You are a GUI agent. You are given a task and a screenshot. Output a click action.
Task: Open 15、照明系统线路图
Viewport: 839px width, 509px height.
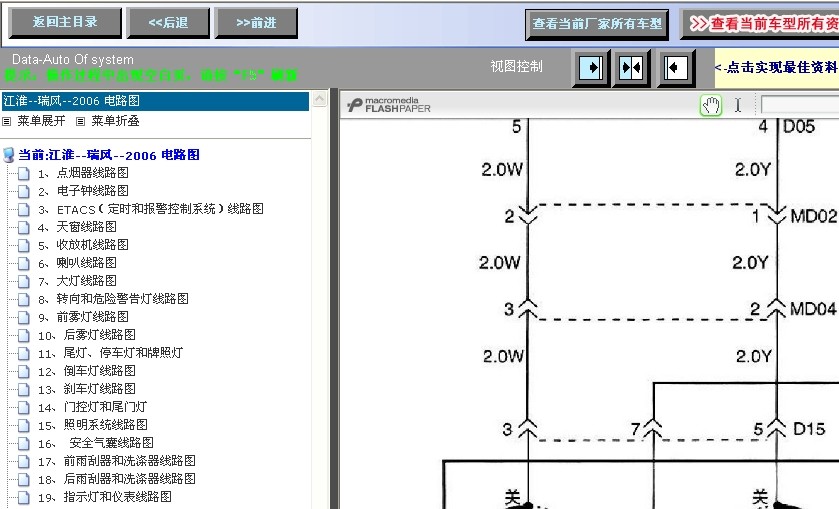pos(93,425)
